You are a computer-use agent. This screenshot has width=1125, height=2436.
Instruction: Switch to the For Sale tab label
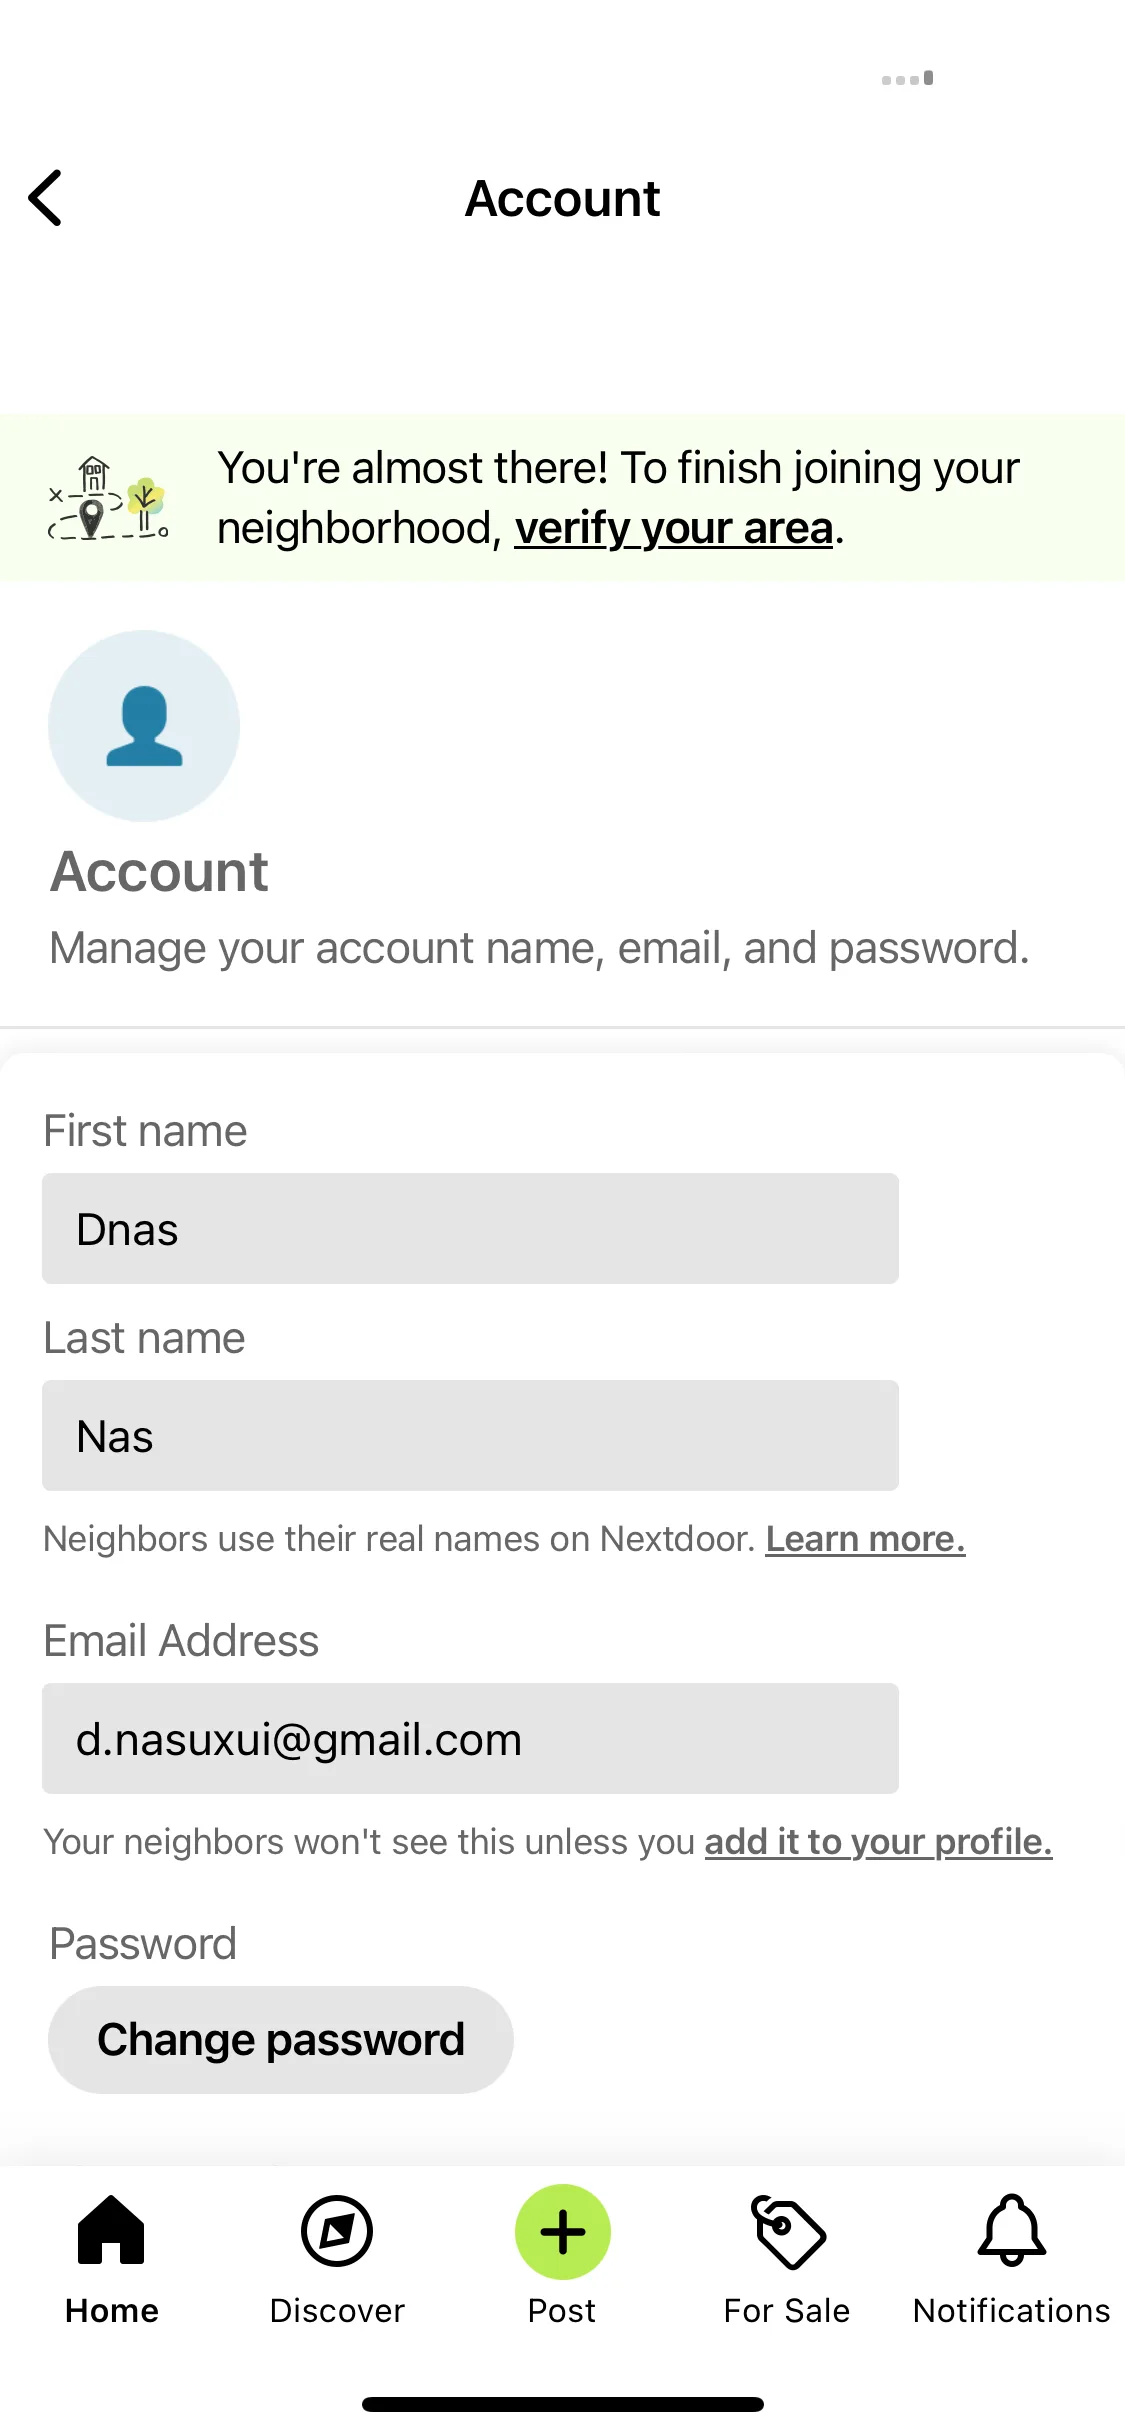coord(787,2311)
